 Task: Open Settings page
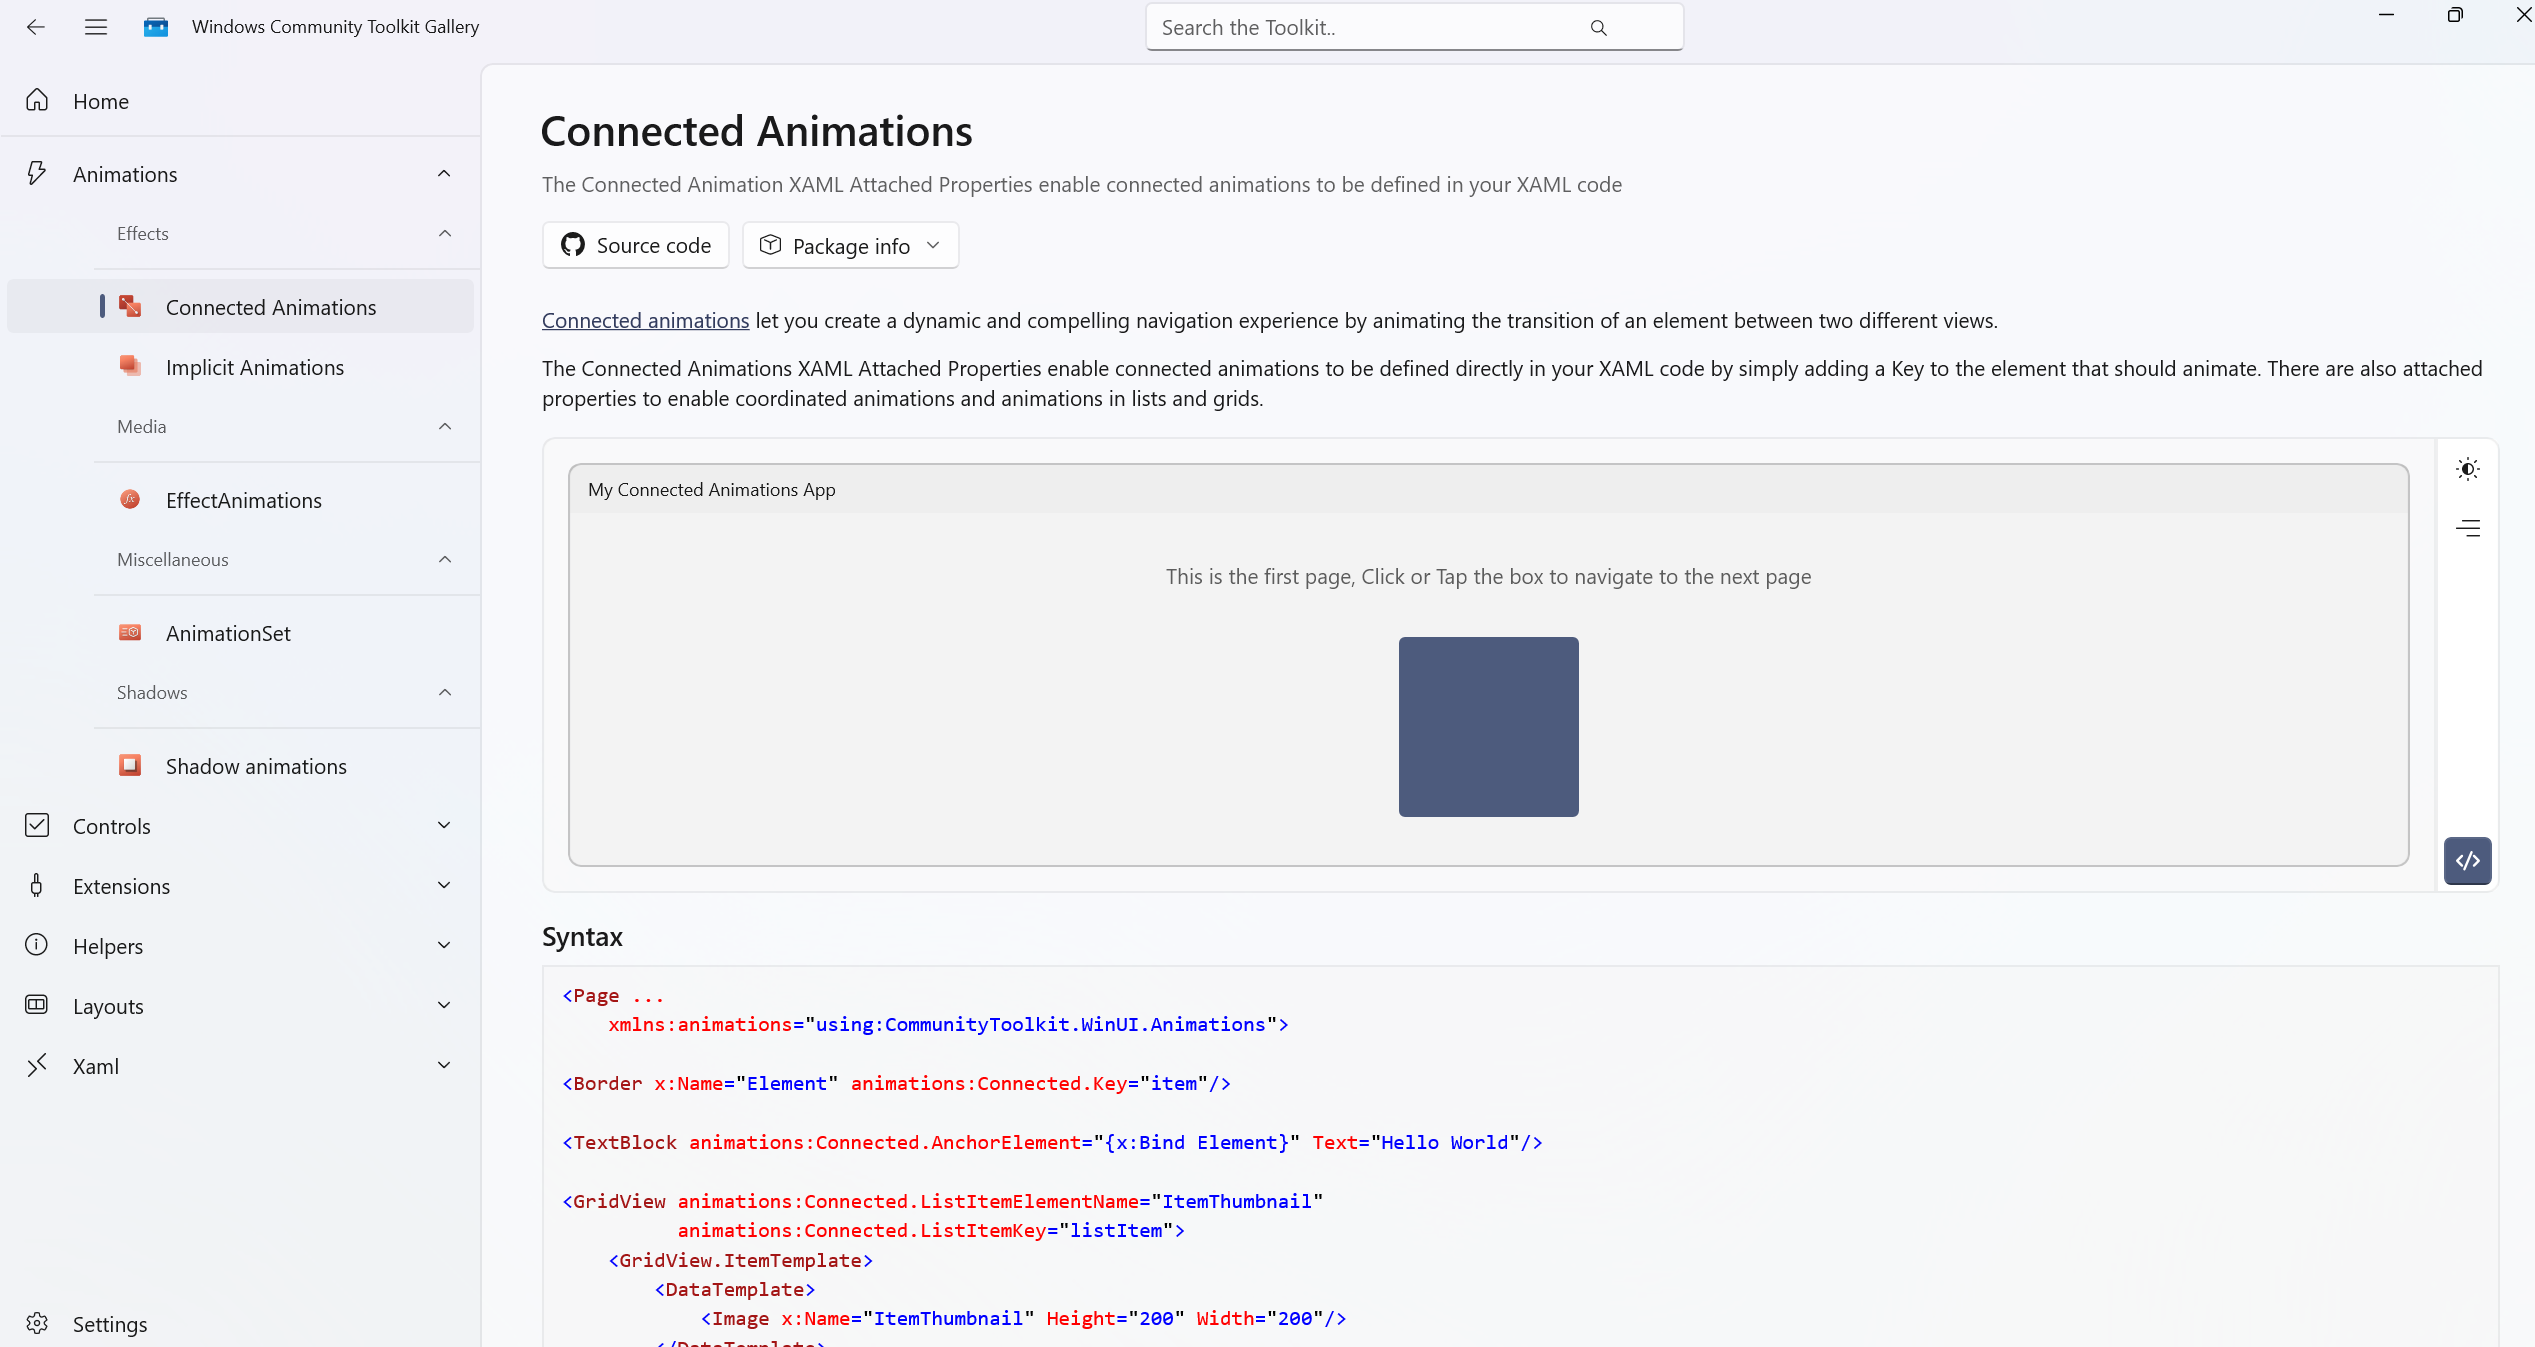pyautogui.click(x=240, y=1323)
